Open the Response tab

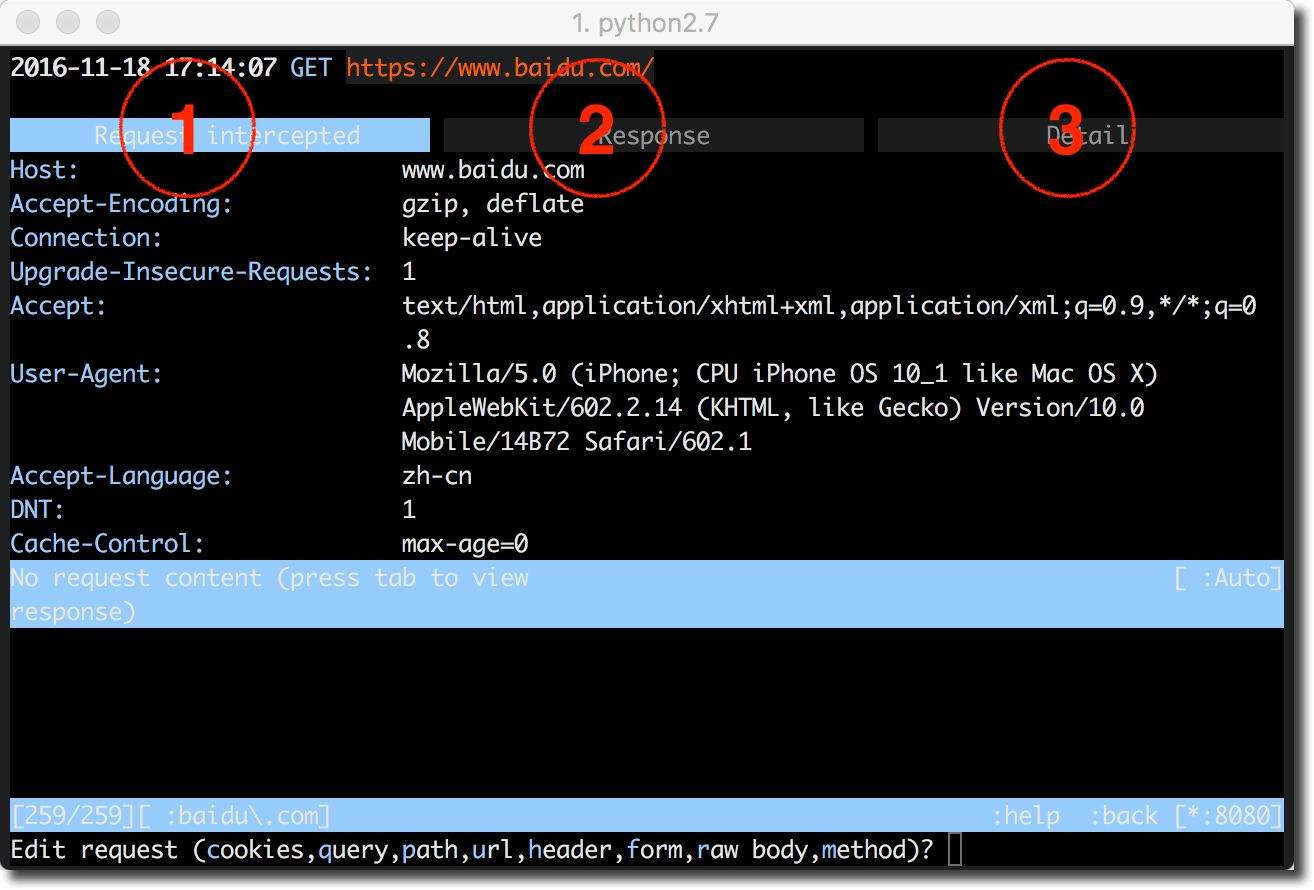point(653,135)
